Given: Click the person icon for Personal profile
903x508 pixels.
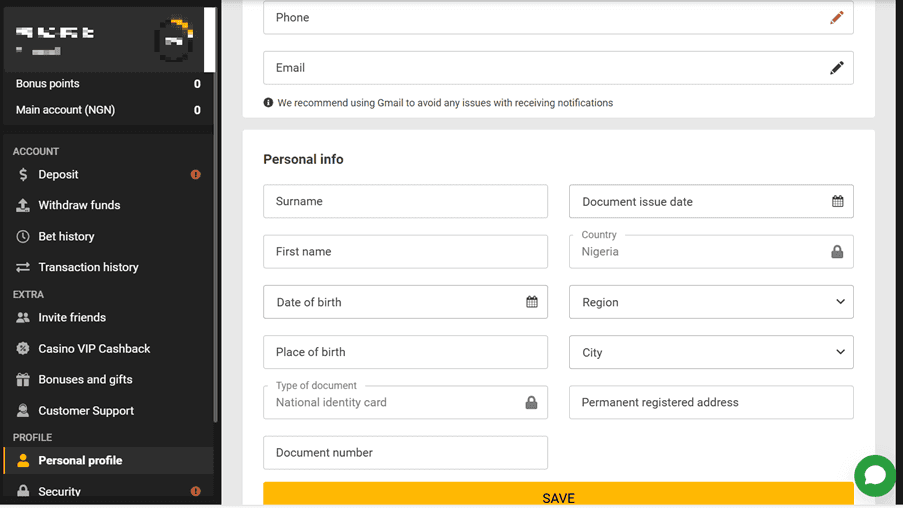Looking at the screenshot, I should coord(23,460).
